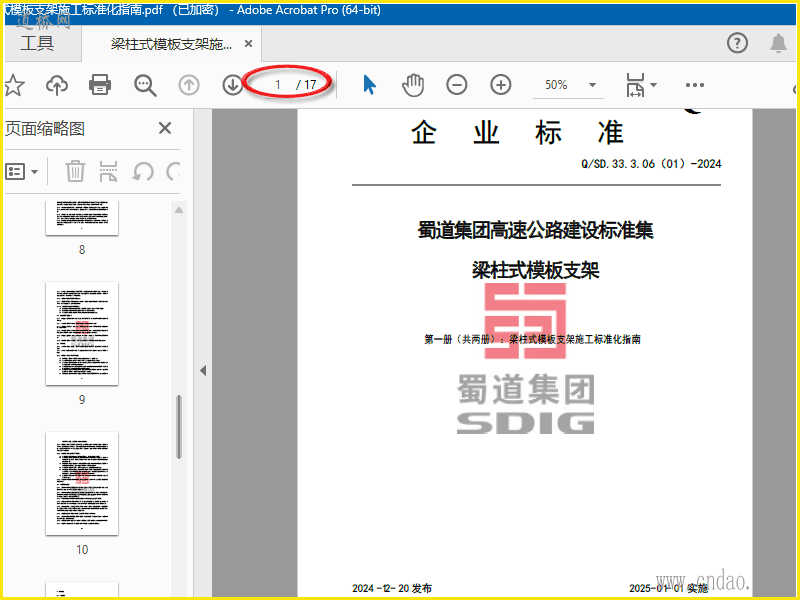Print the document with the printer icon
800x600 pixels.
pyautogui.click(x=100, y=85)
